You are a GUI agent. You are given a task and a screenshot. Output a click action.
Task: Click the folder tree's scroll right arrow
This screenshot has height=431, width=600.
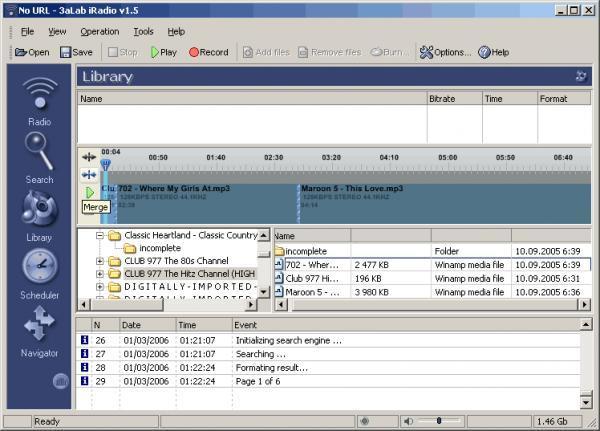251,305
